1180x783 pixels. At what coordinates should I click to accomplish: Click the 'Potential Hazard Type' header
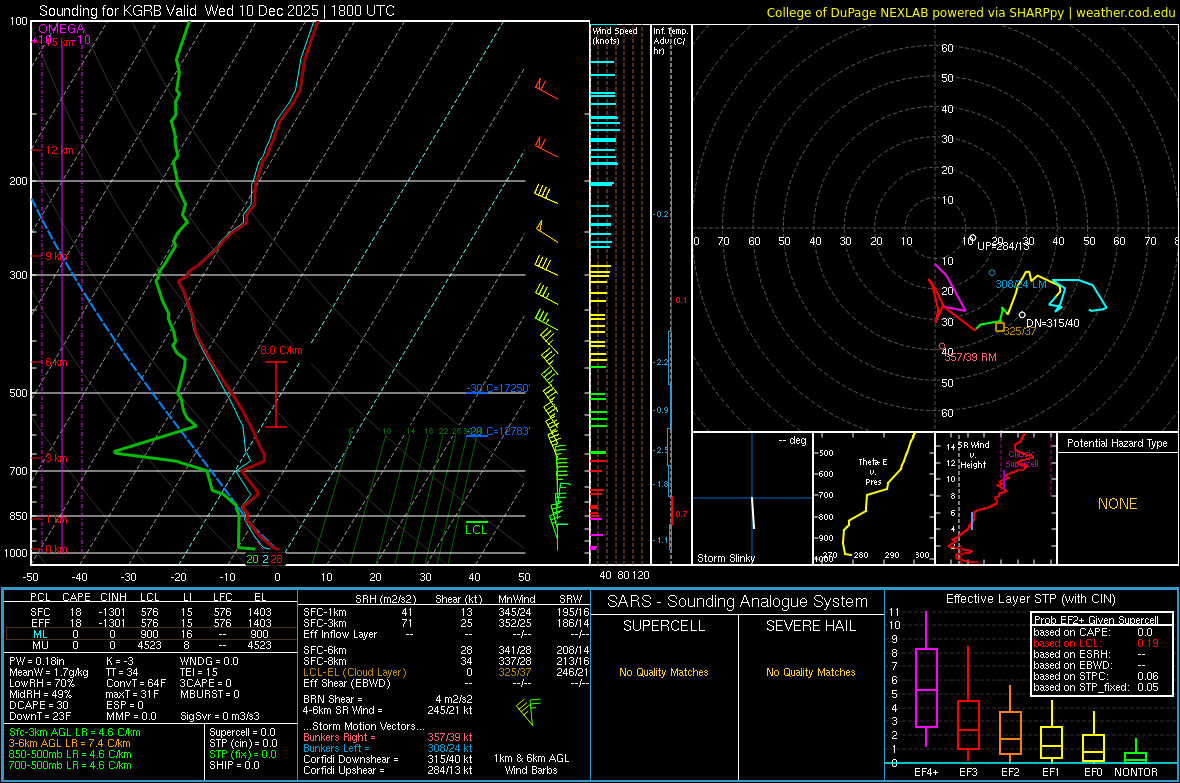click(1118, 443)
